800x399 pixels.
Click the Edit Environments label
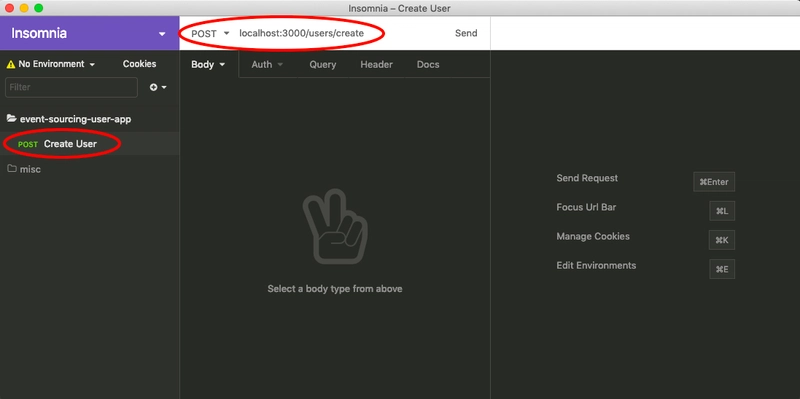point(596,266)
